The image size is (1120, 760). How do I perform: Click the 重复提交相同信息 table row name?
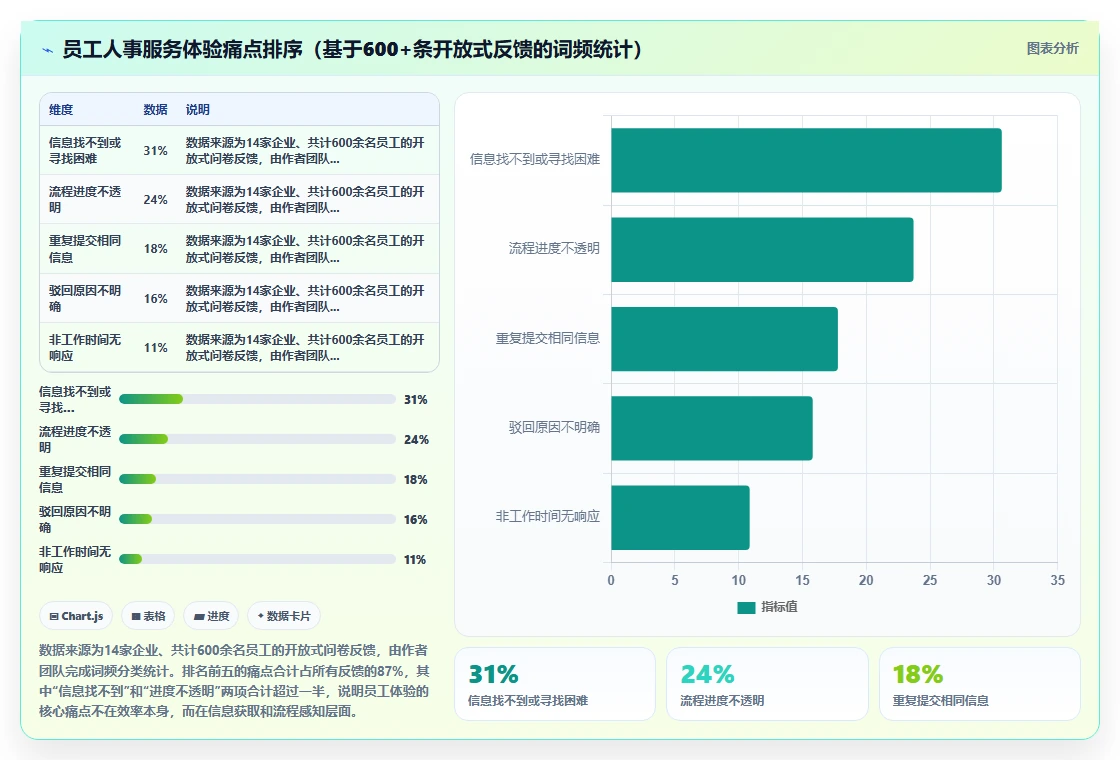tap(85, 249)
